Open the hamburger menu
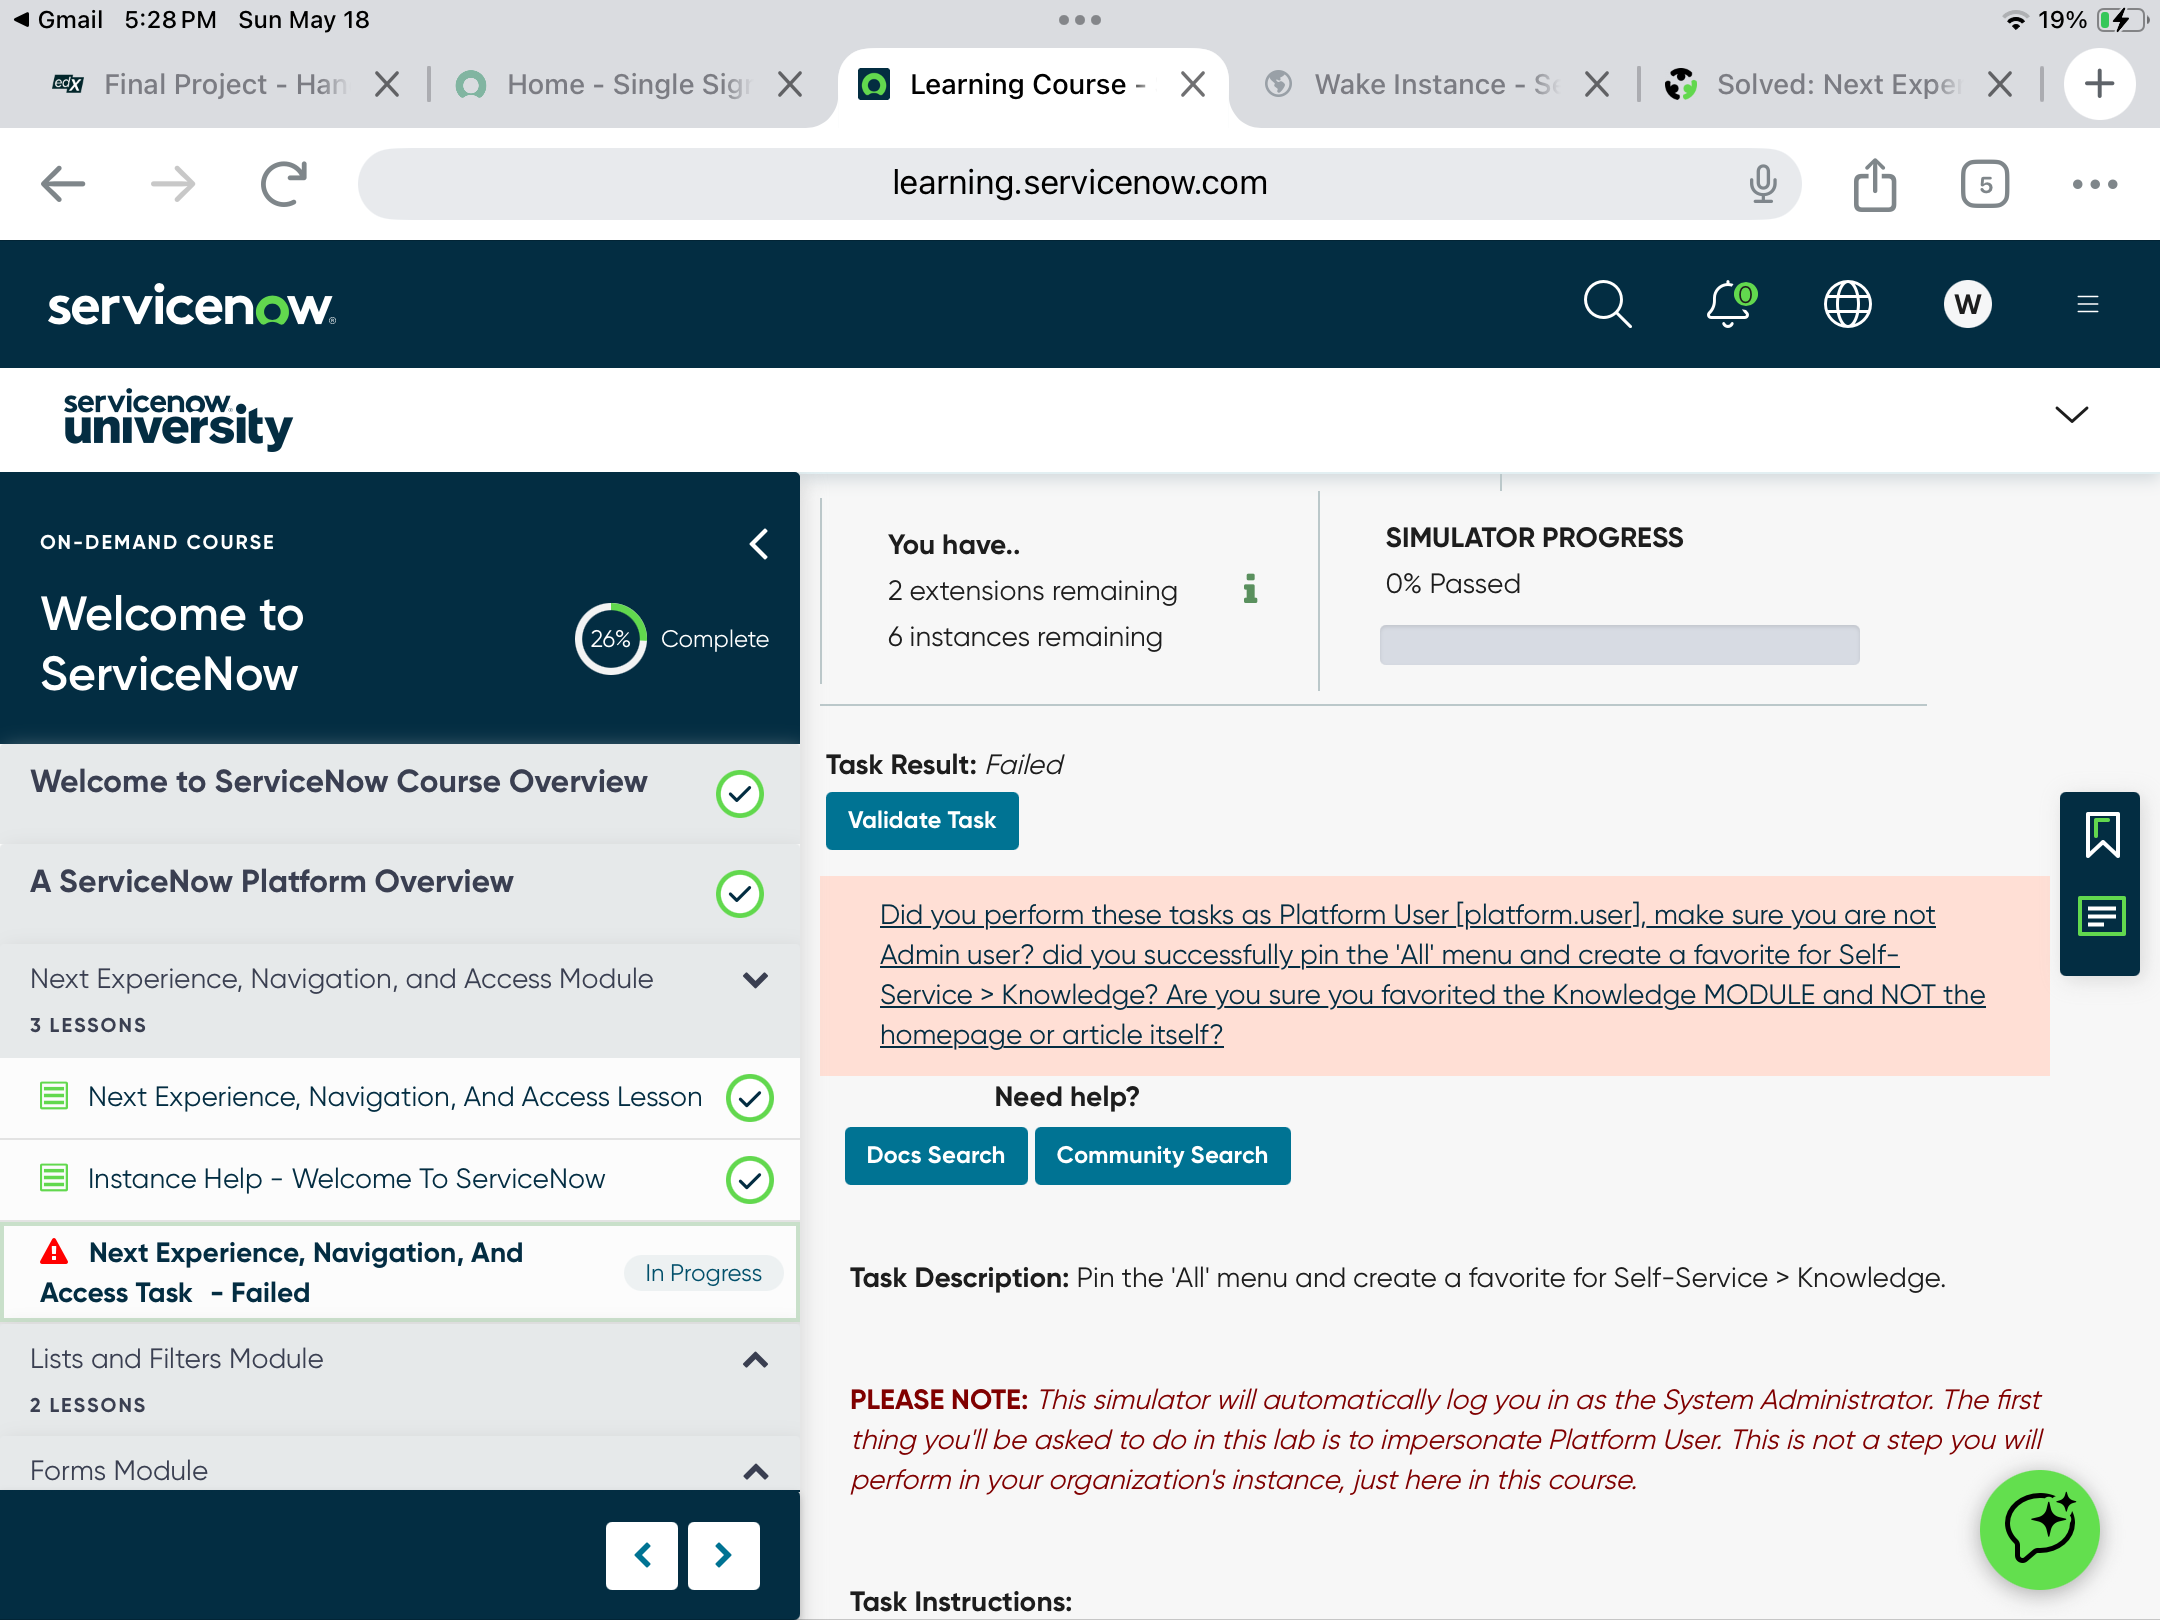 (x=2087, y=304)
